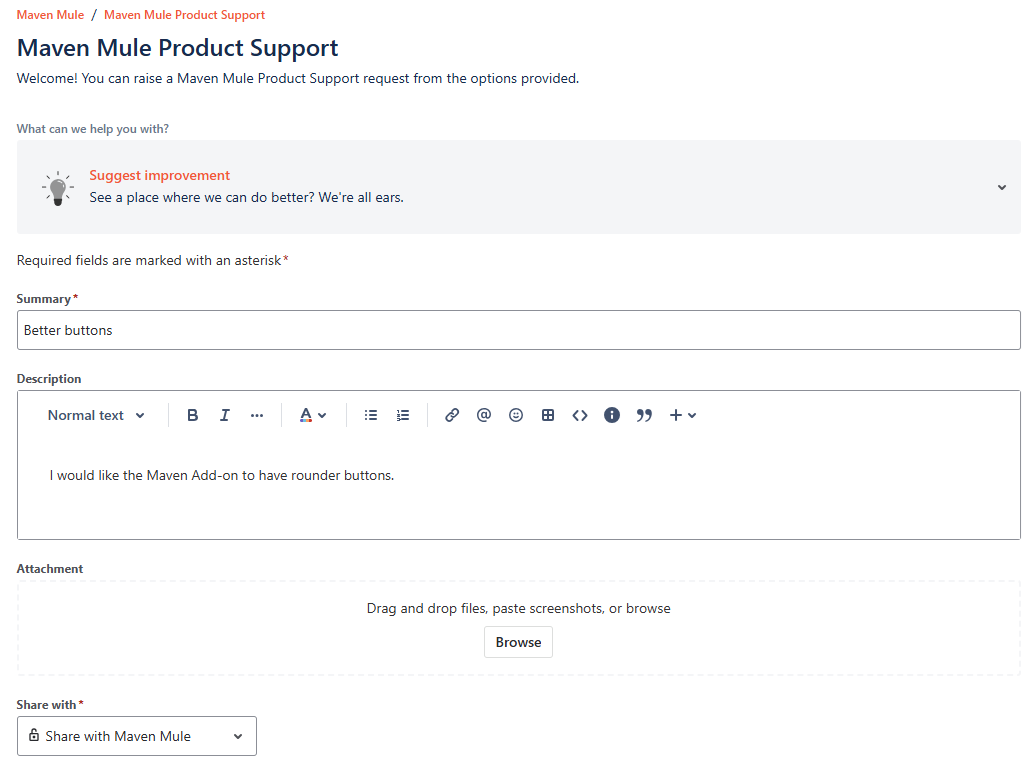Expand the insert plus menu
The width and height of the screenshot is (1034, 760).
pyautogui.click(x=683, y=415)
